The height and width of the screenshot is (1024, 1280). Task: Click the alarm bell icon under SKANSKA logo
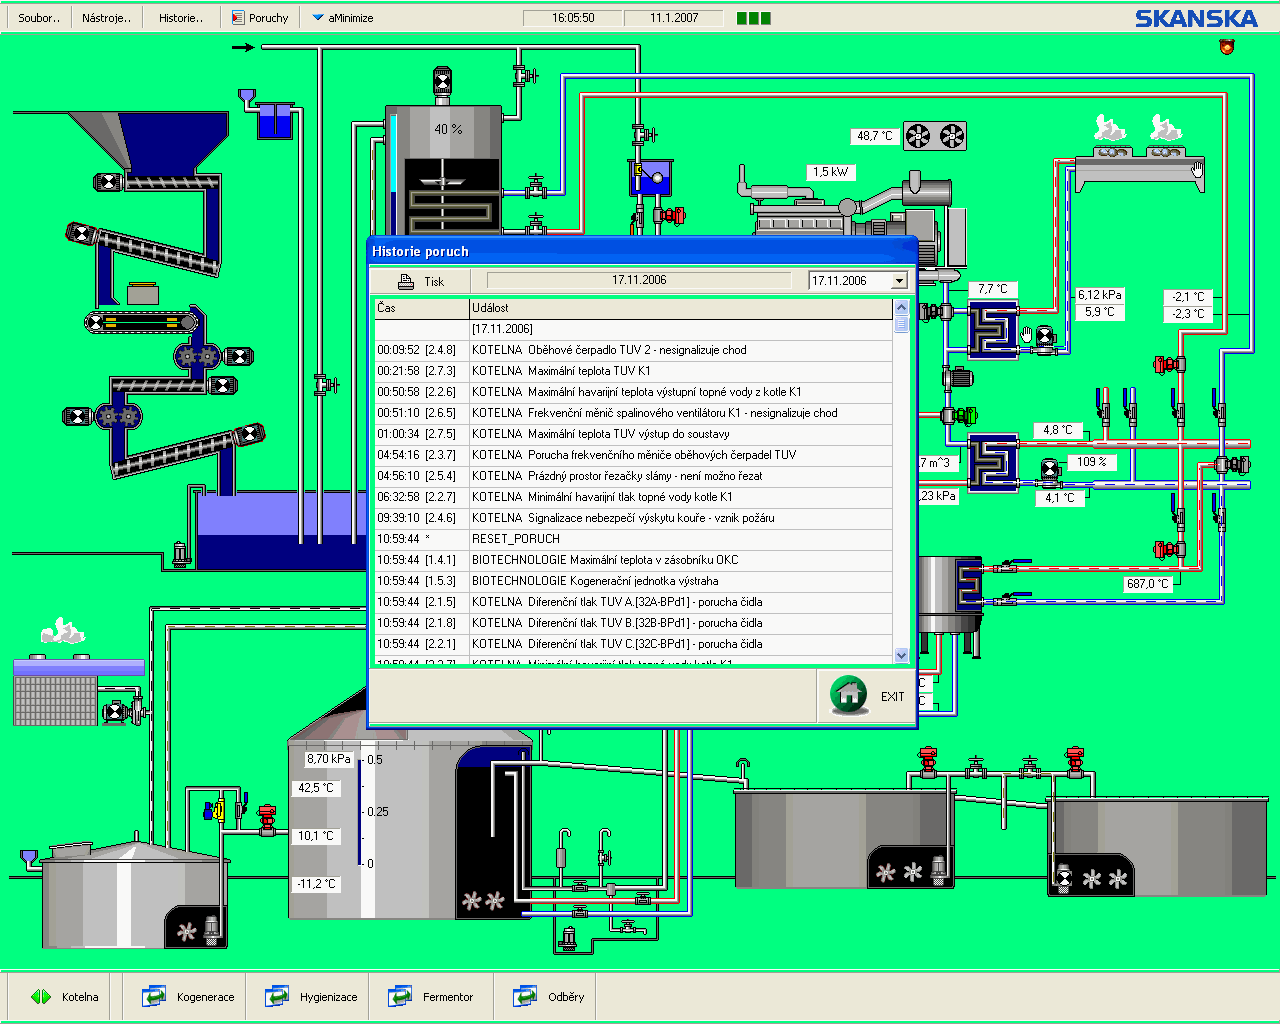coord(1227,46)
